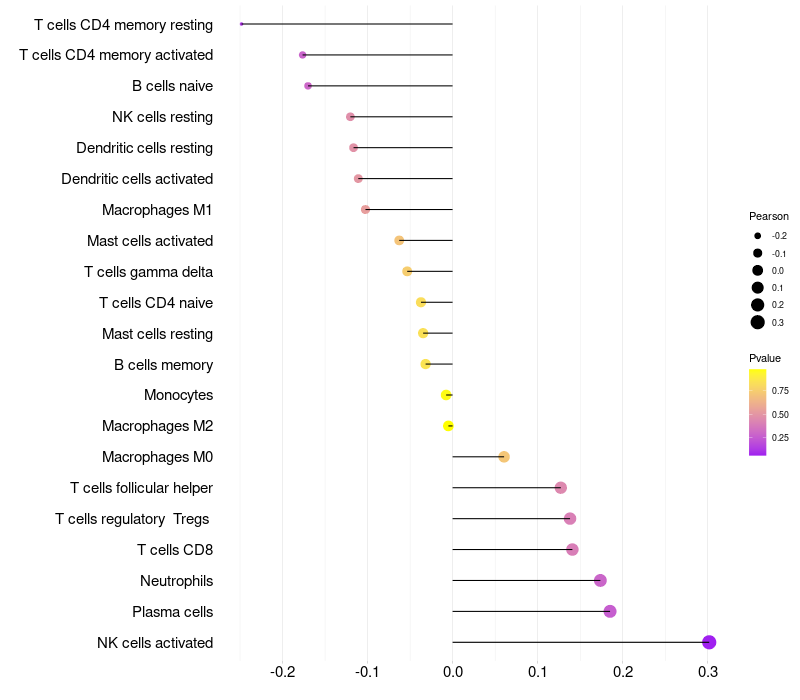Select the T cells CD8 data point

(572, 549)
